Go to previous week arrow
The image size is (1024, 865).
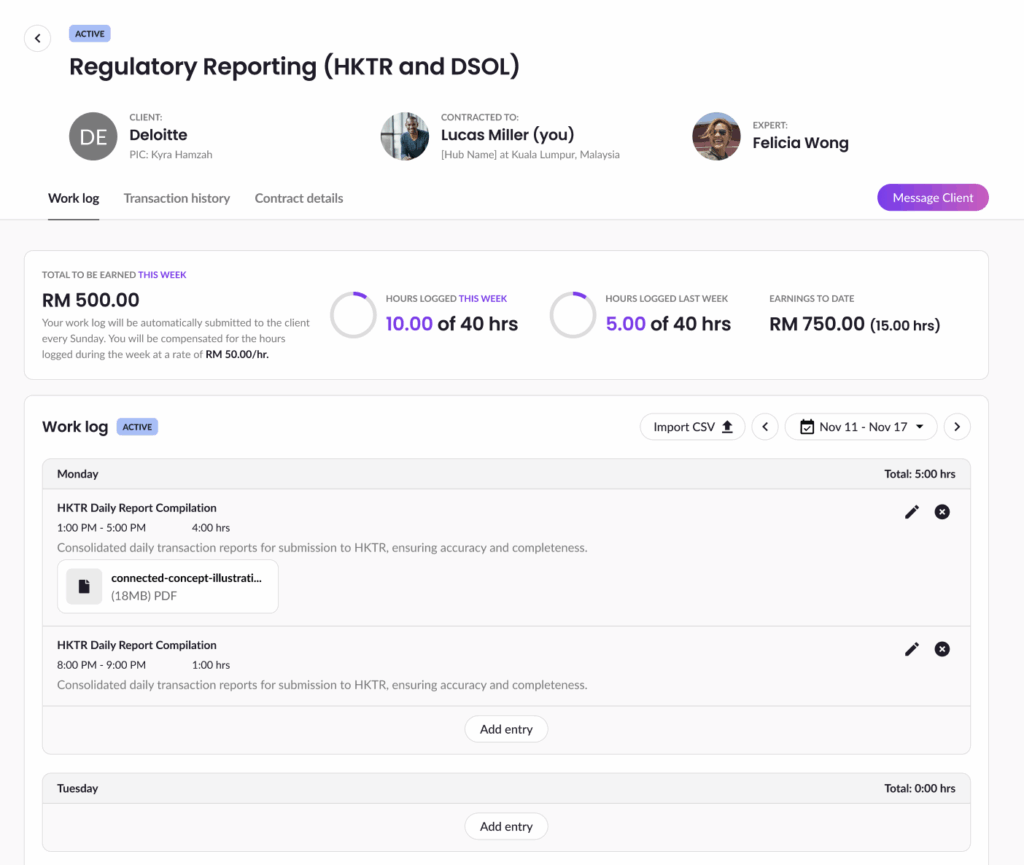point(765,427)
